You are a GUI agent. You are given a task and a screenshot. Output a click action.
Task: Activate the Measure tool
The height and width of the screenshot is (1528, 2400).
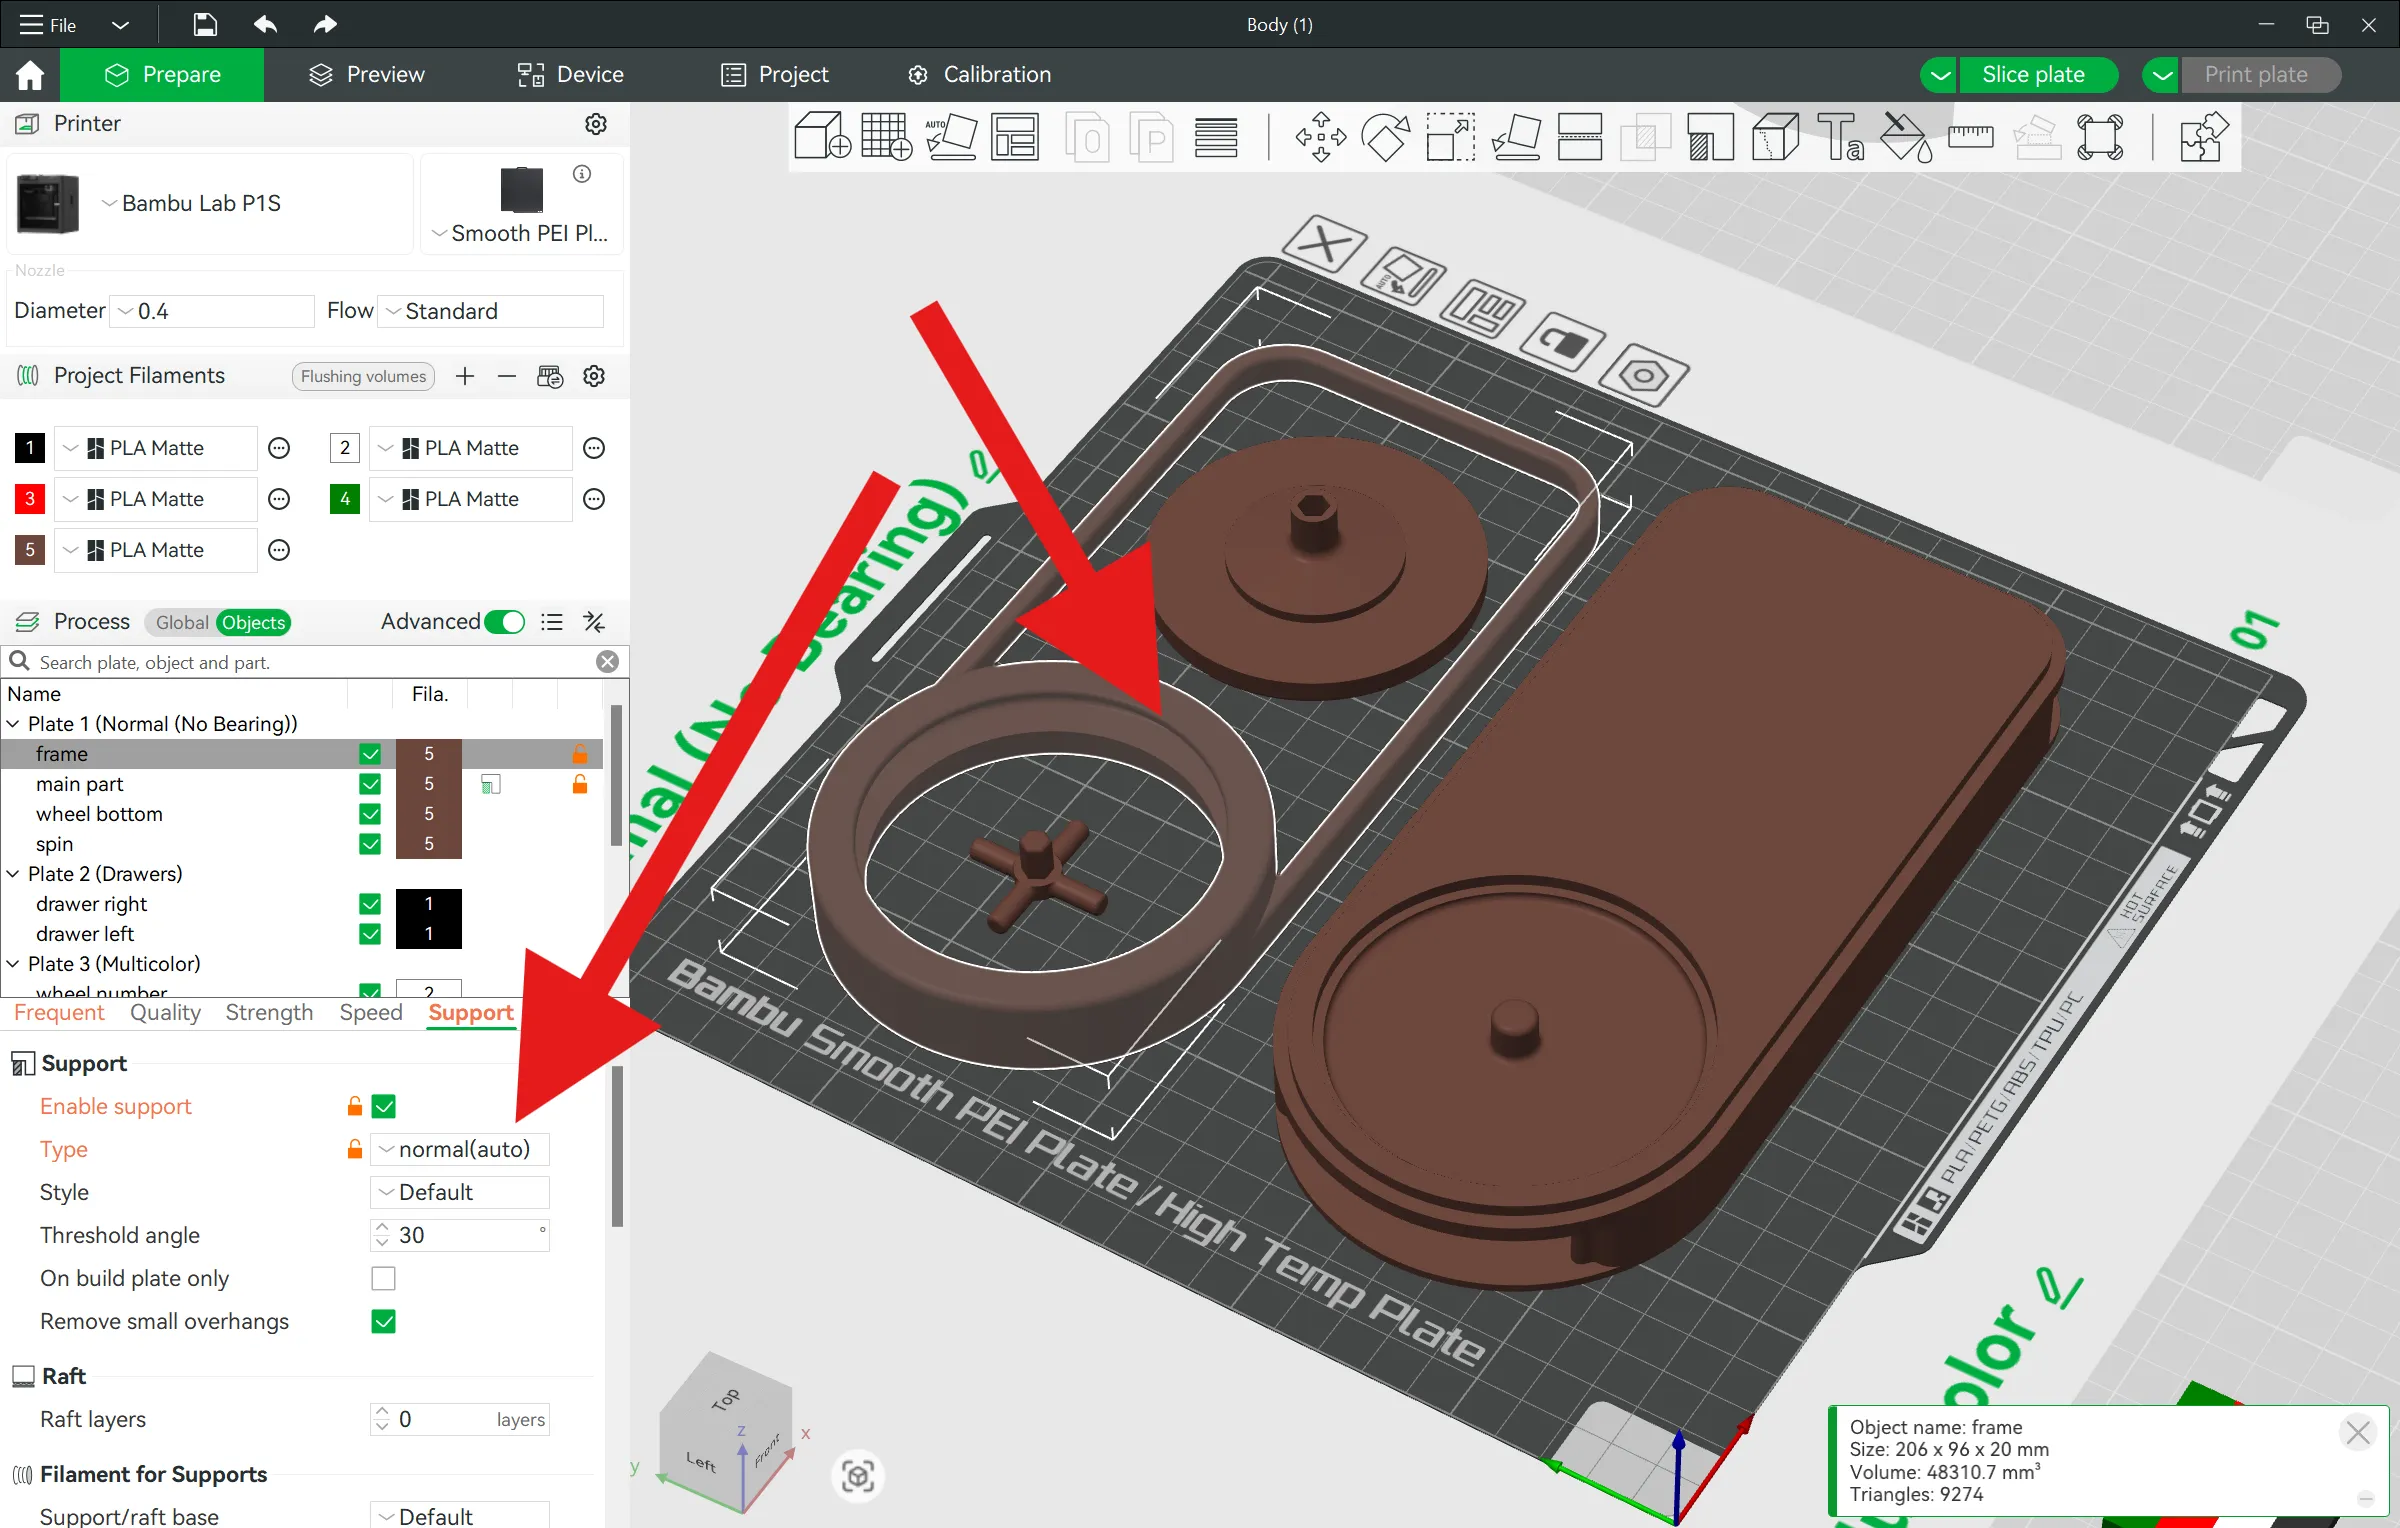(1970, 137)
